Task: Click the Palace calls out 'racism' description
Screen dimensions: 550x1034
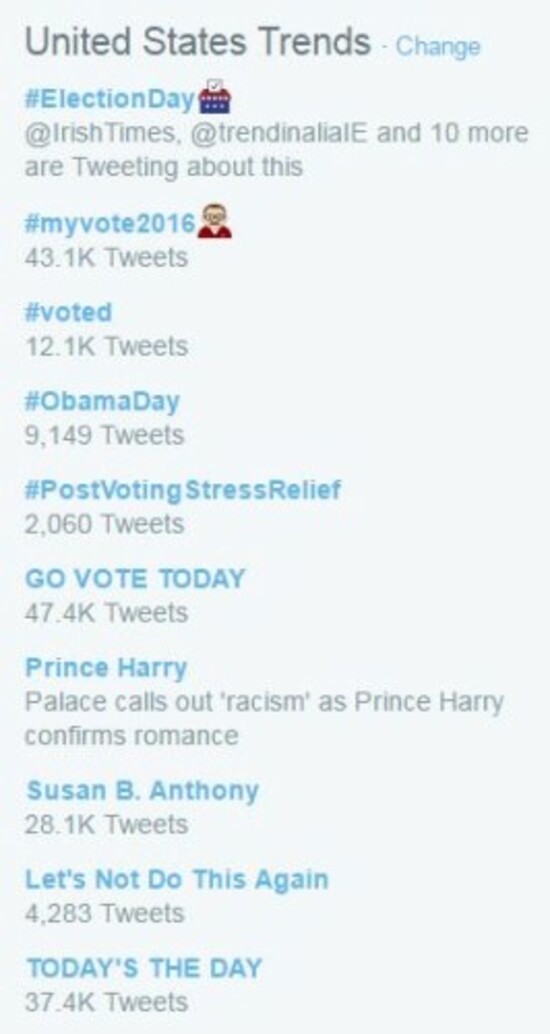Action: pos(264,718)
